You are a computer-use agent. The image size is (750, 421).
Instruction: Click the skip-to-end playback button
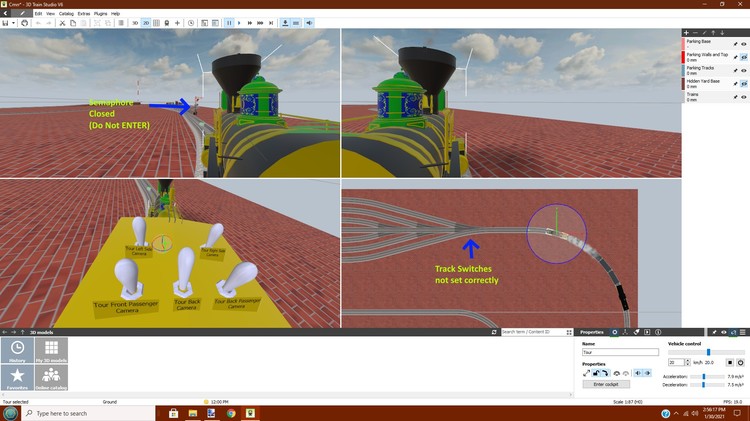[271, 23]
